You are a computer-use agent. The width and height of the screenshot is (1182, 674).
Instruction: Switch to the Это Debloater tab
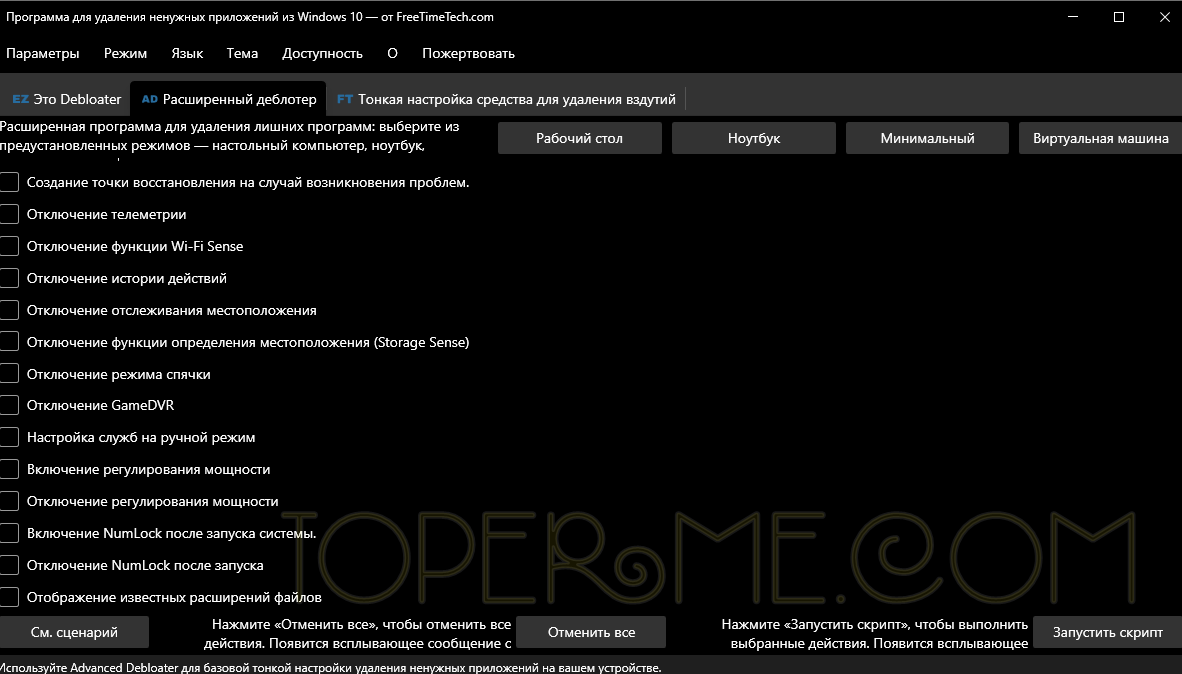pos(66,100)
